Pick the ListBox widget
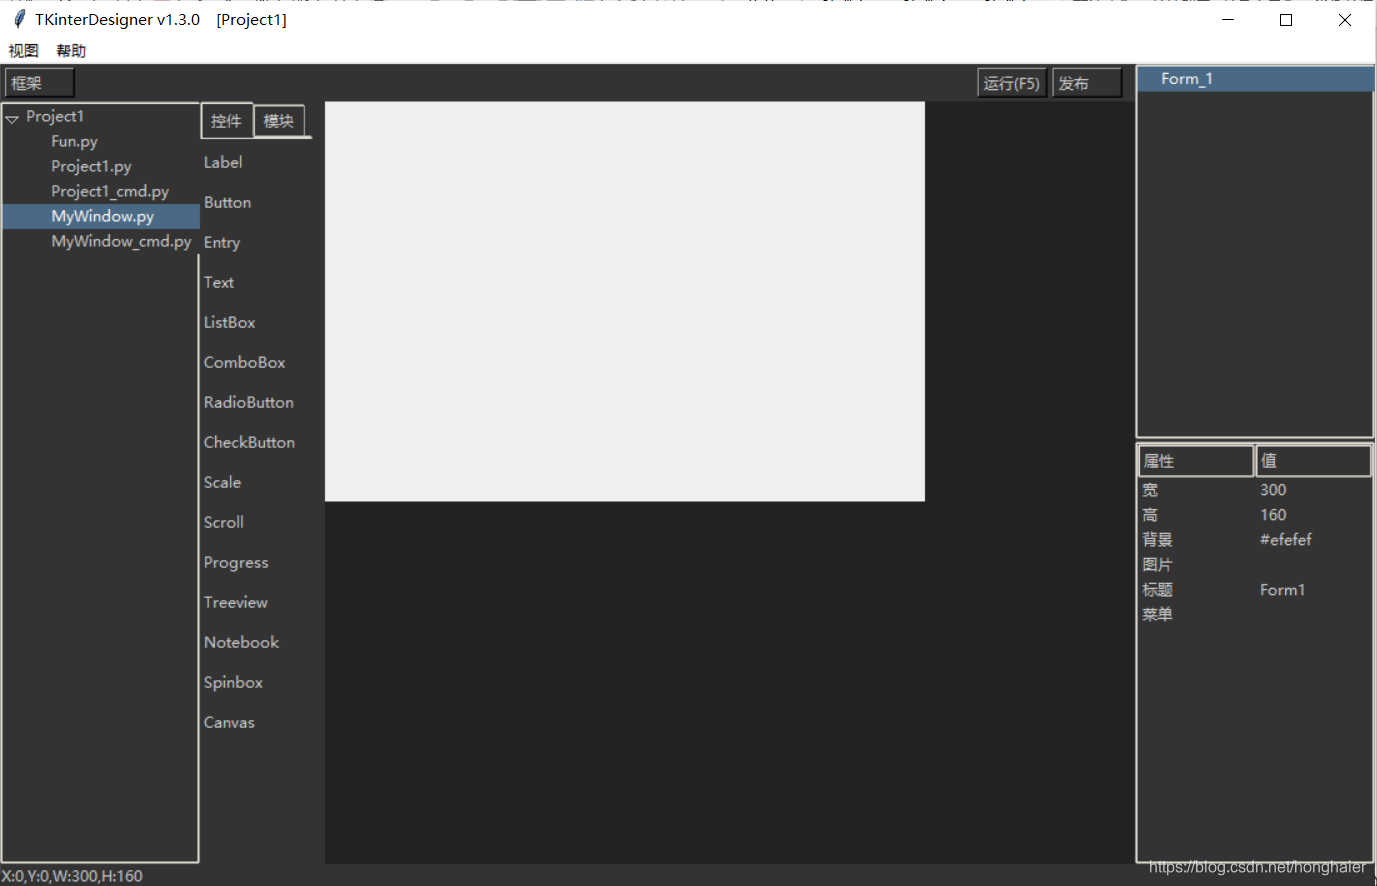This screenshot has width=1377, height=886. click(x=230, y=322)
